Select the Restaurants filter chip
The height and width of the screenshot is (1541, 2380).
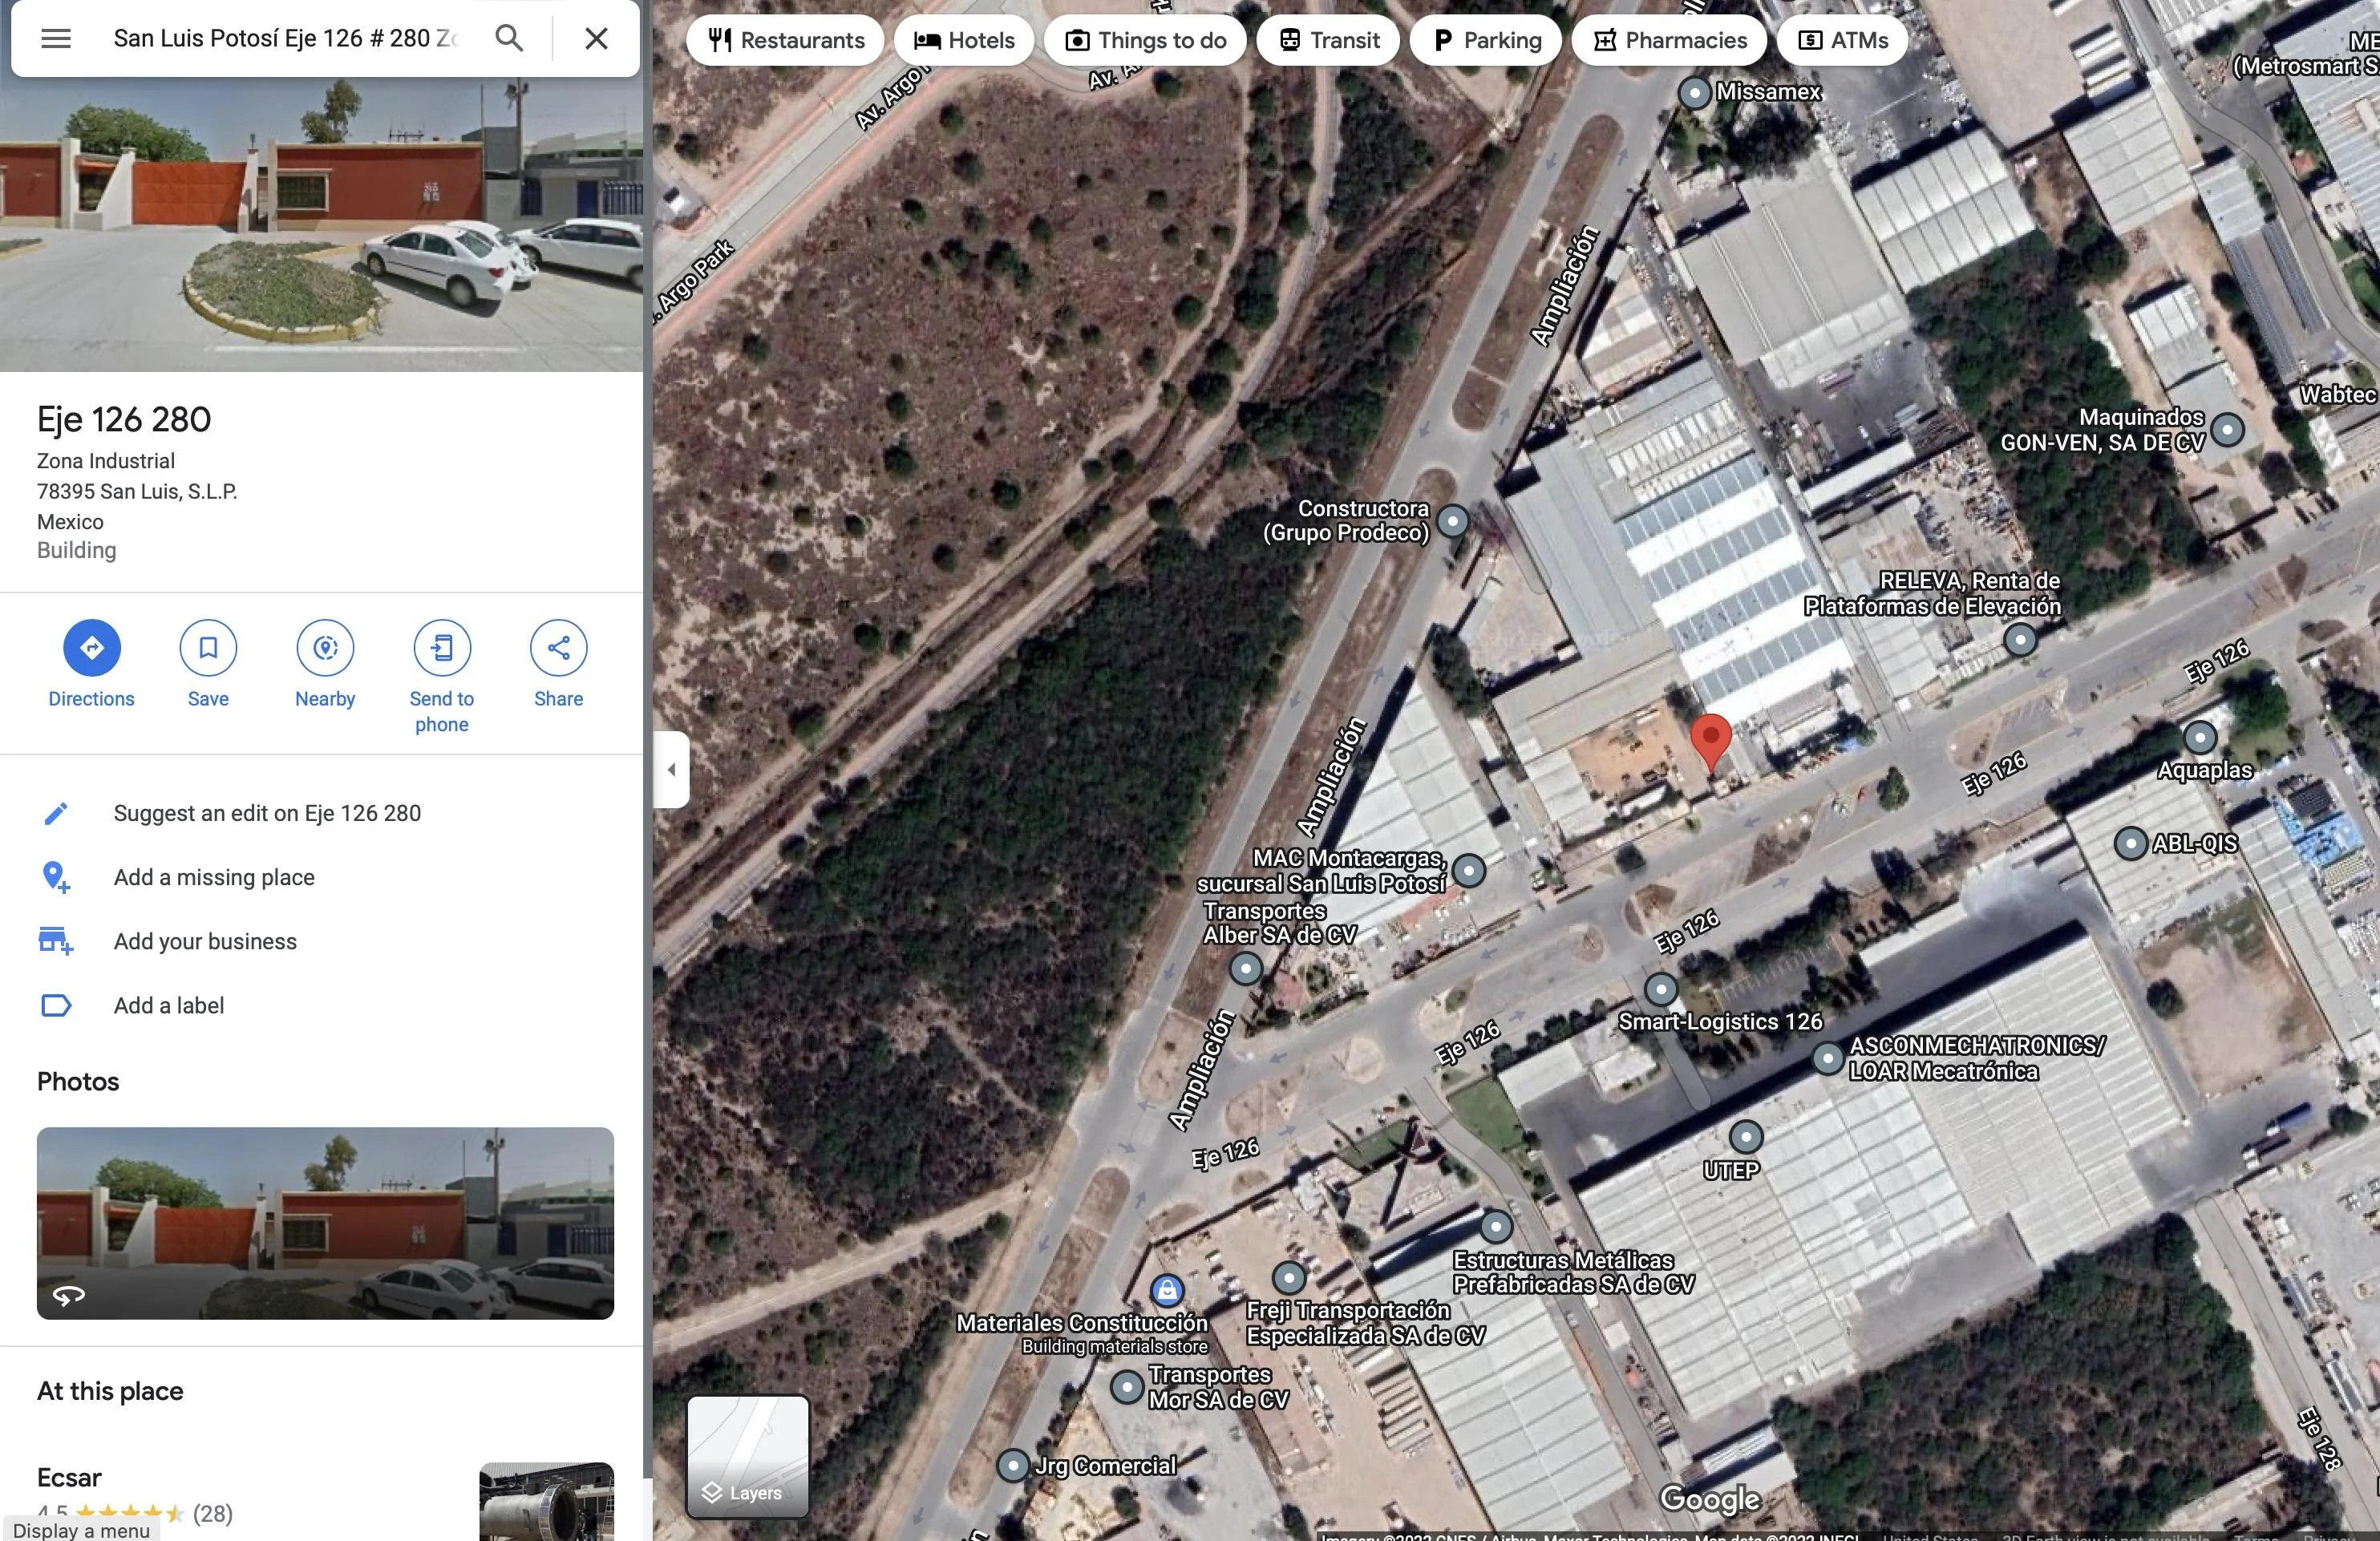(x=786, y=40)
